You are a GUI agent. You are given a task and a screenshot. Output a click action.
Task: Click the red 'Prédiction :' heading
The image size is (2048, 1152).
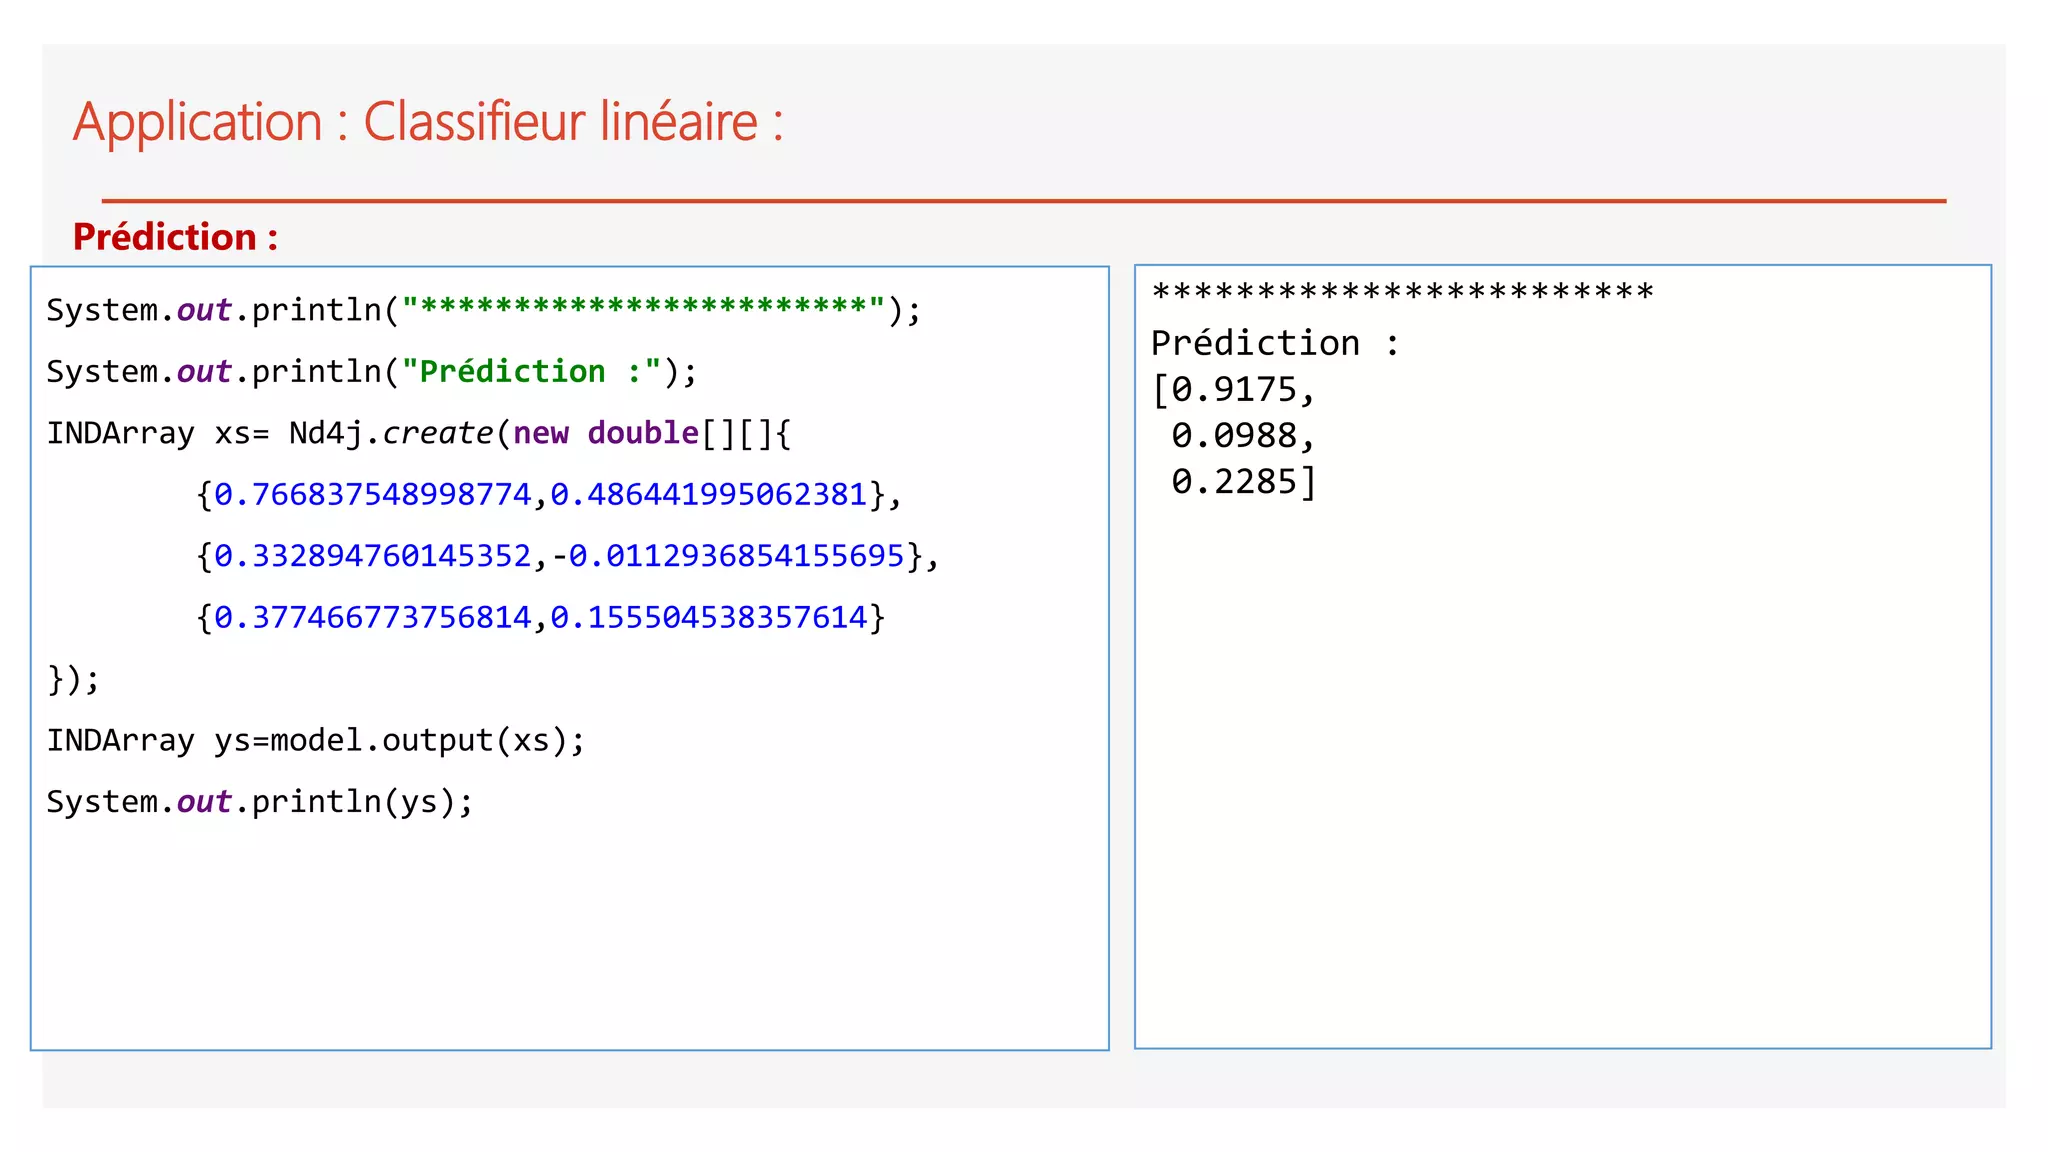pyautogui.click(x=175, y=237)
